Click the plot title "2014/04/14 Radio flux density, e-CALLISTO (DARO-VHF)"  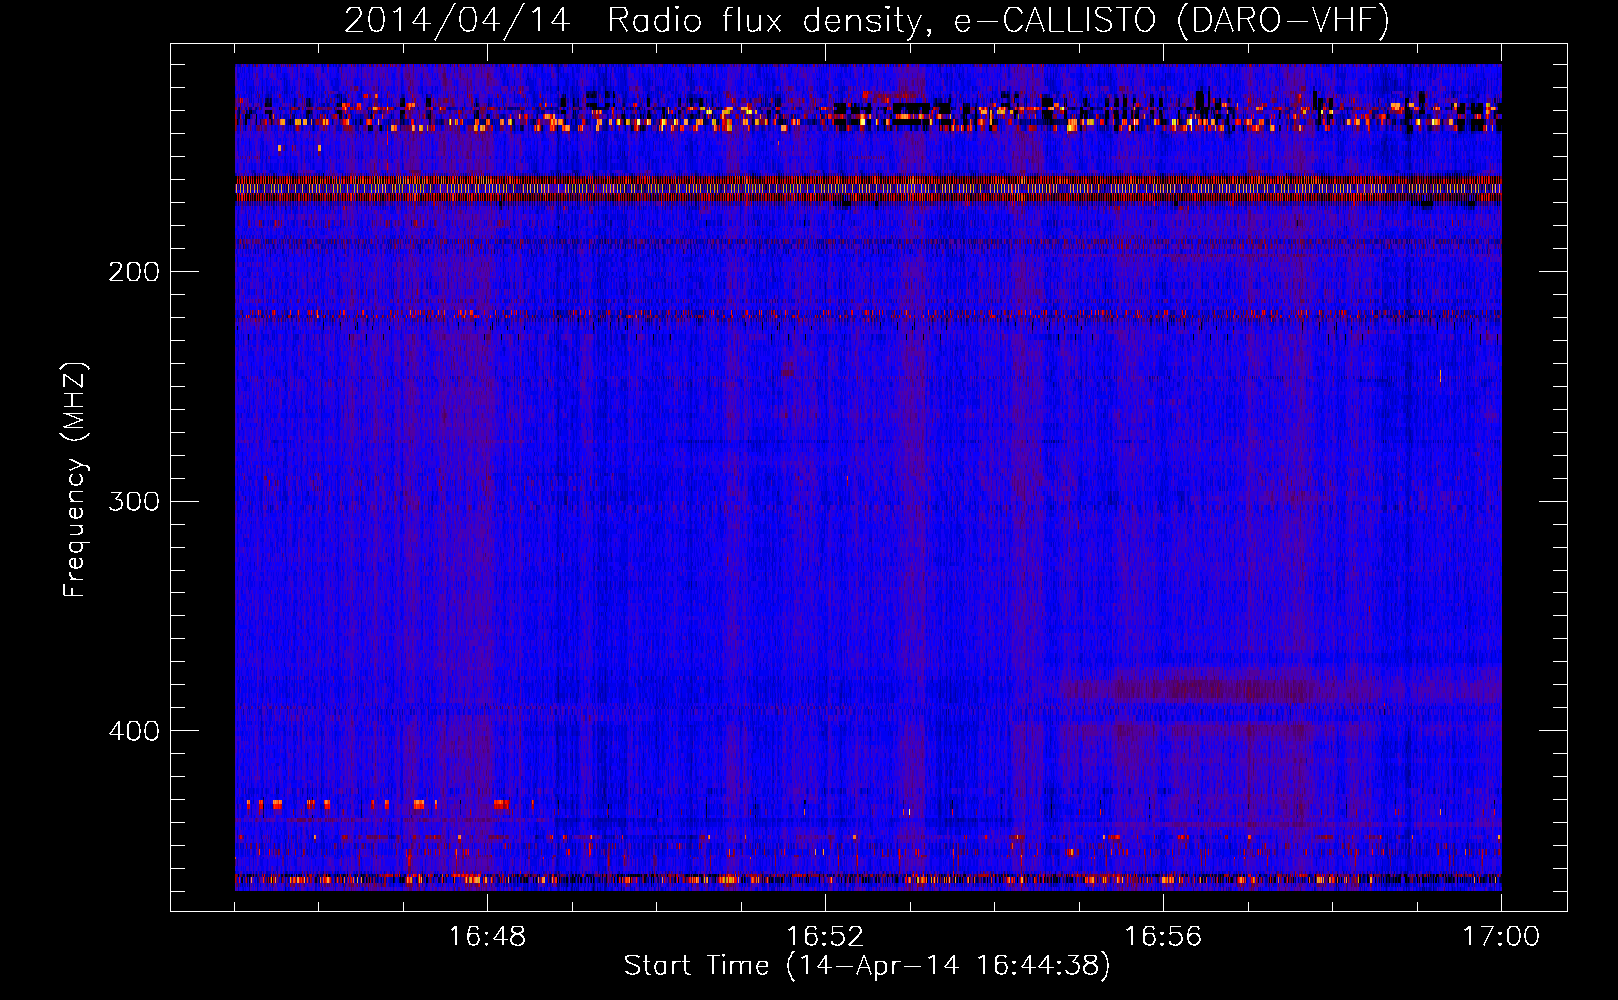point(867,20)
